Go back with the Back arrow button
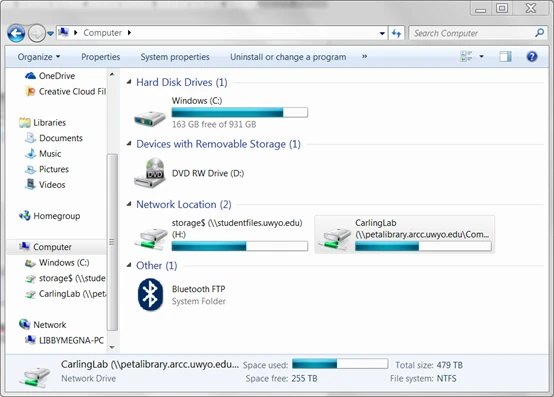 [x=16, y=34]
